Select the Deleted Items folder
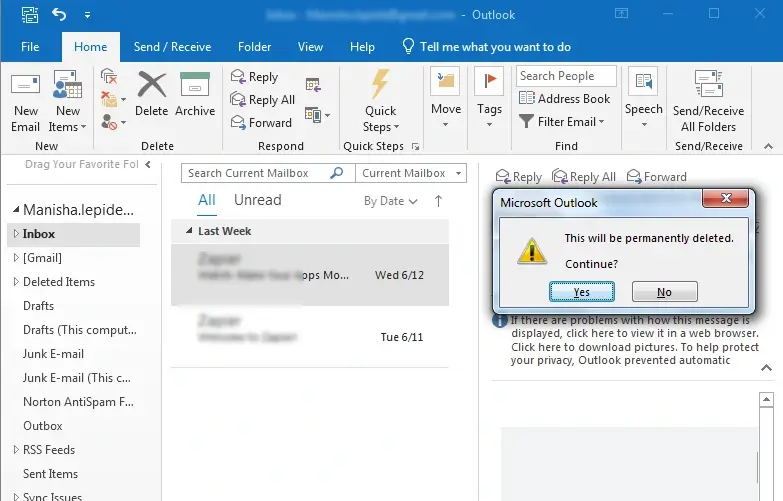The image size is (783, 501). click(59, 282)
